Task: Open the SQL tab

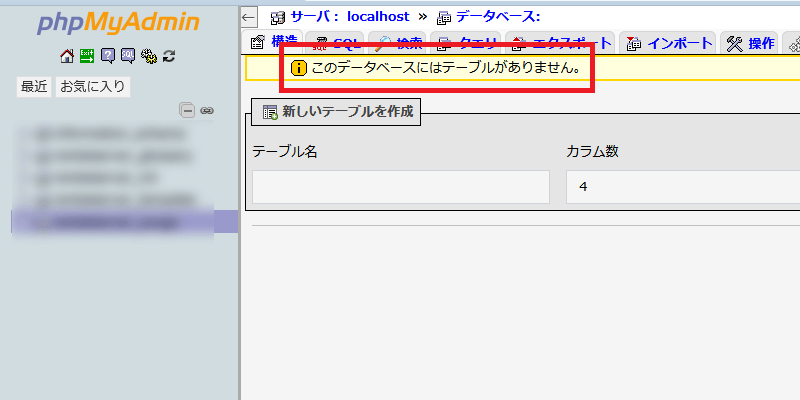Action: click(337, 43)
